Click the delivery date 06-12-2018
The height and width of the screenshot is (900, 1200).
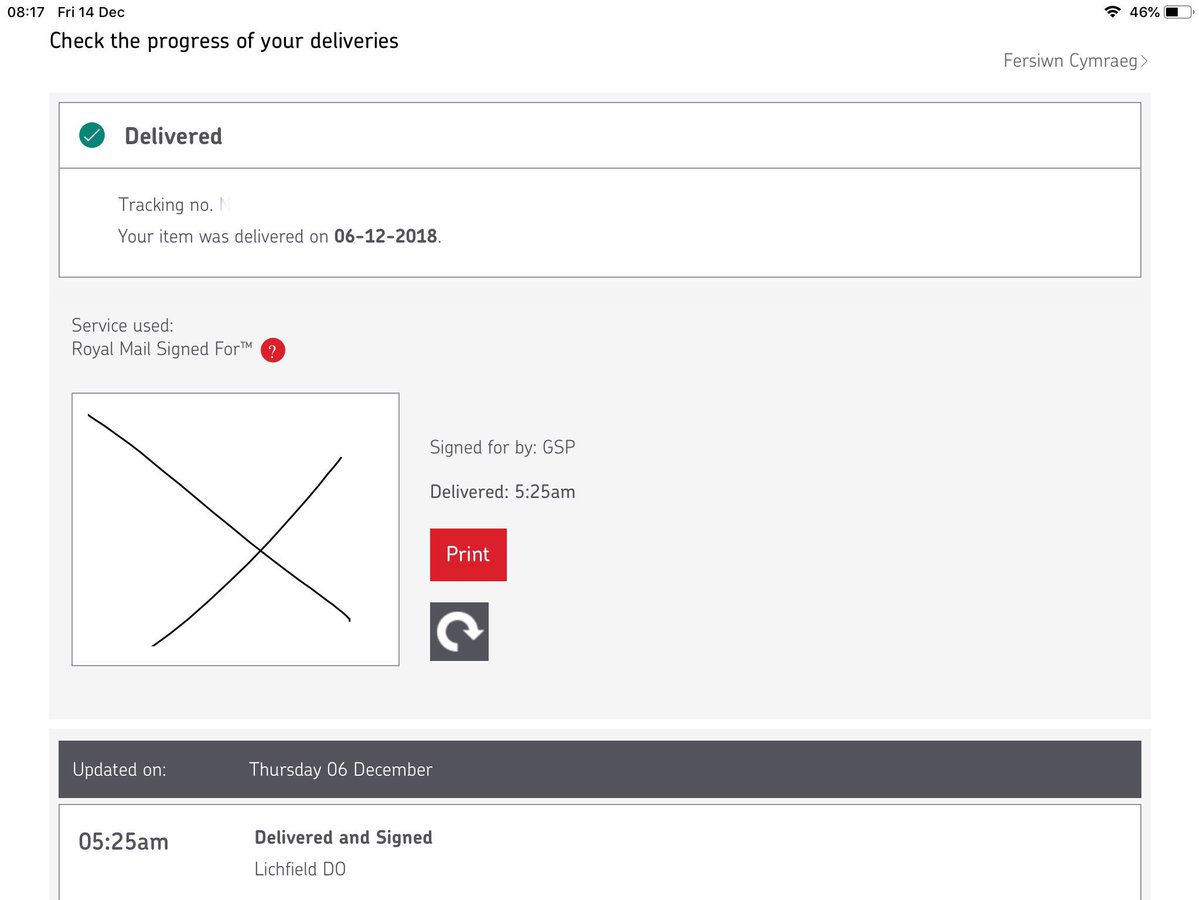point(385,236)
